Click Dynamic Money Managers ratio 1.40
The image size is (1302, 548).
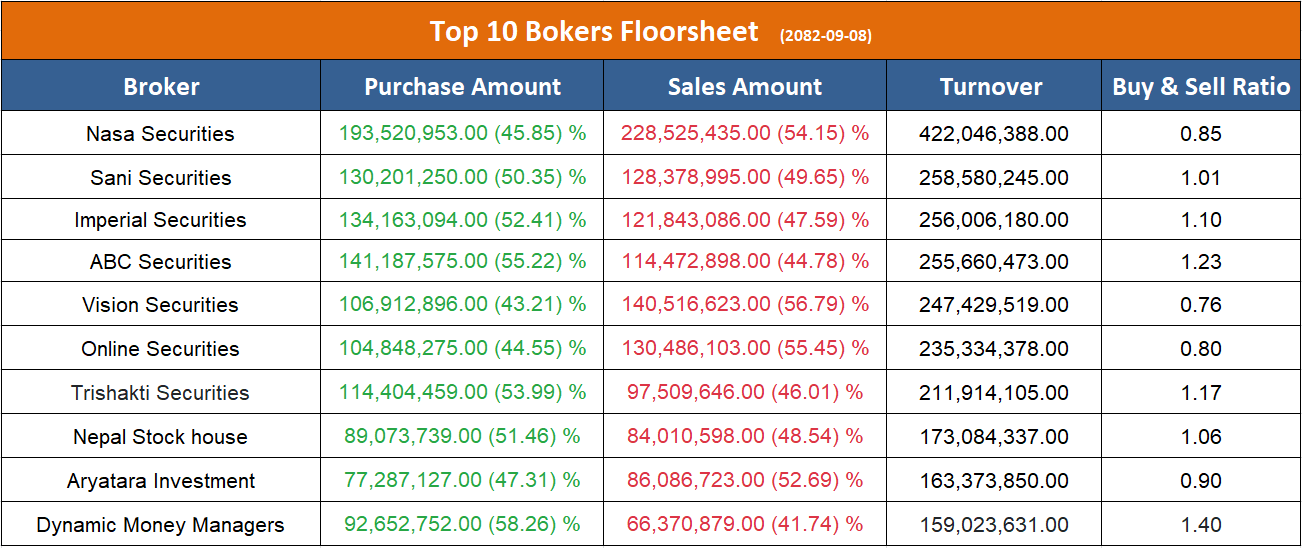tap(1201, 525)
